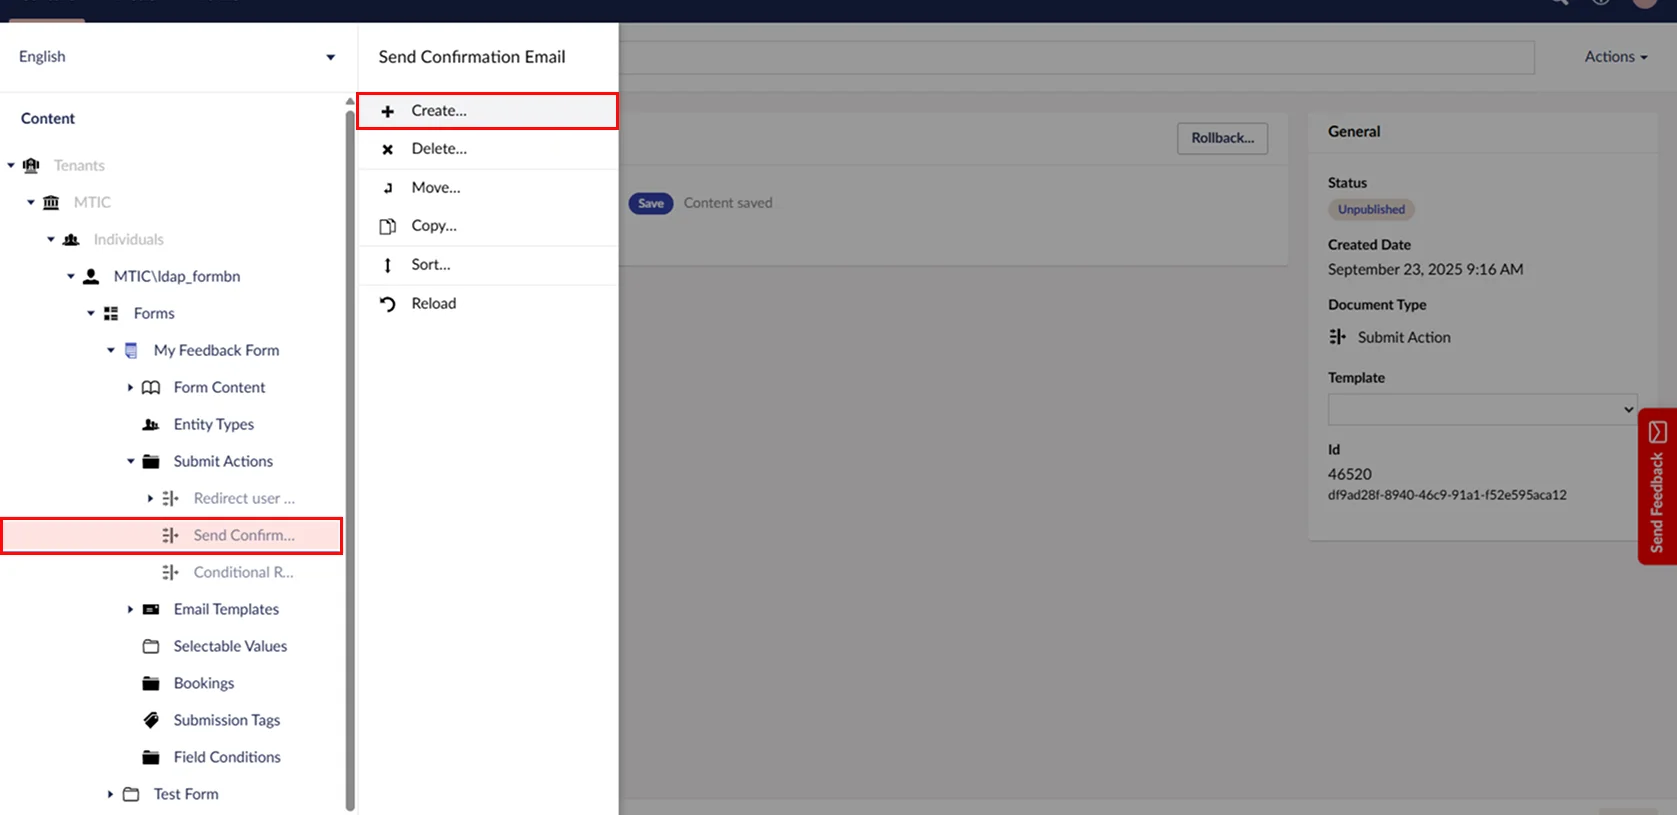Viewport: 1677px width, 815px height.
Task: Open the Template dropdown
Action: 1481,409
